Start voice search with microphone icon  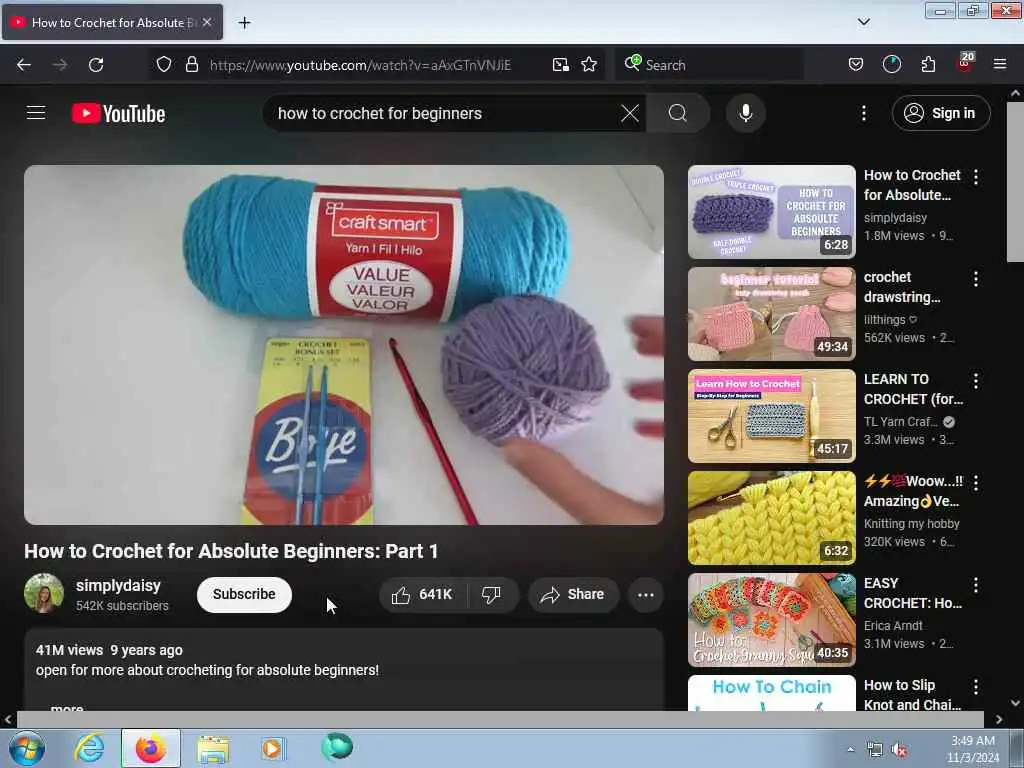745,113
